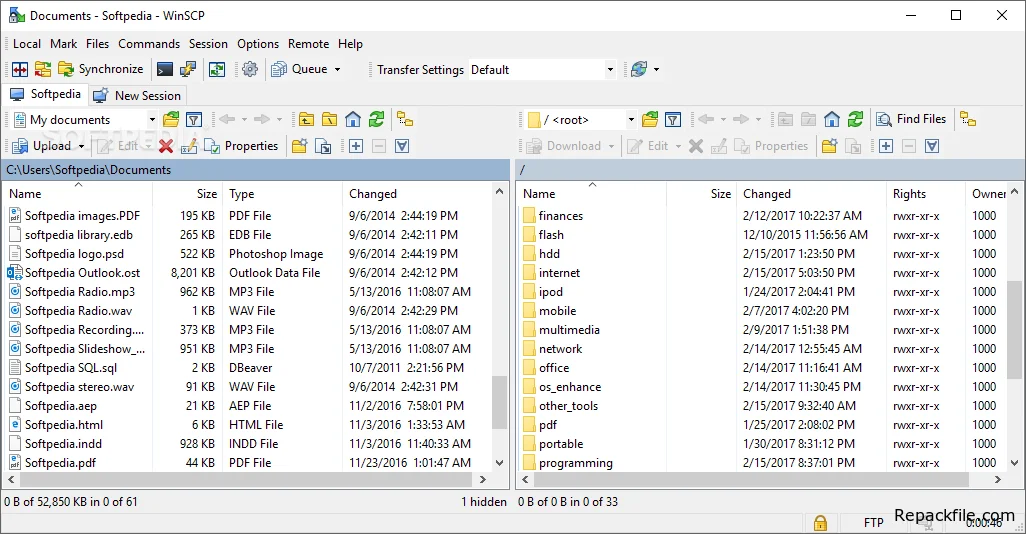1026x534 pixels.
Task: Go to local Root Directory icon
Action: (330, 120)
